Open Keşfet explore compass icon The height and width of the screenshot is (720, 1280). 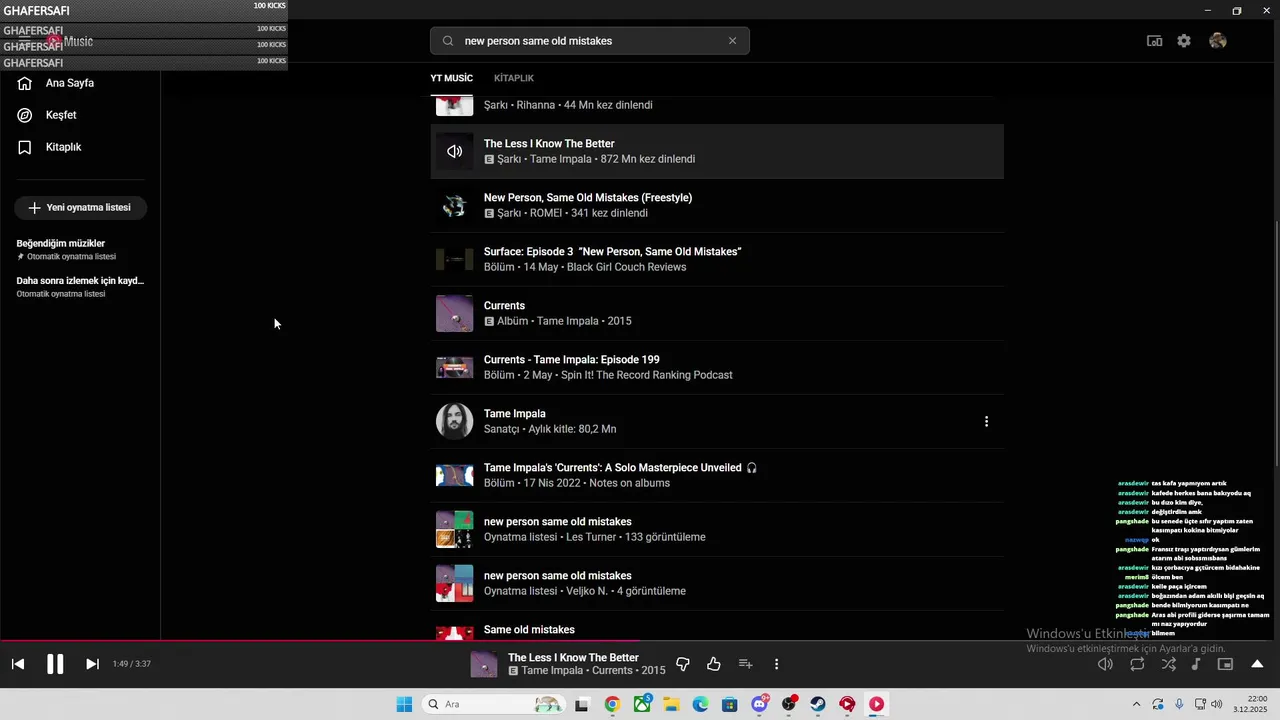(x=25, y=115)
